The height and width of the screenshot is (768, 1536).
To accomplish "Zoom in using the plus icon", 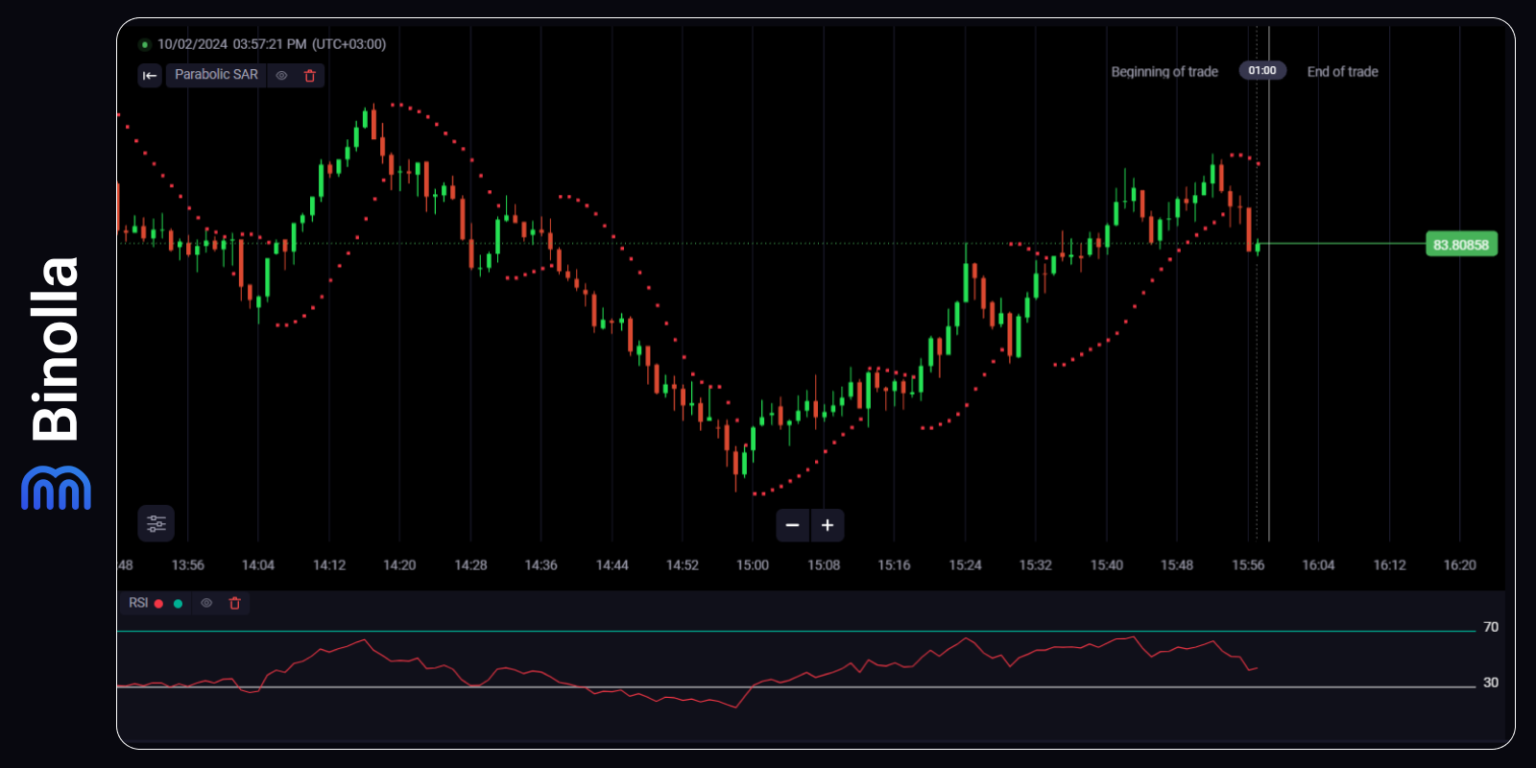I will (x=827, y=525).
